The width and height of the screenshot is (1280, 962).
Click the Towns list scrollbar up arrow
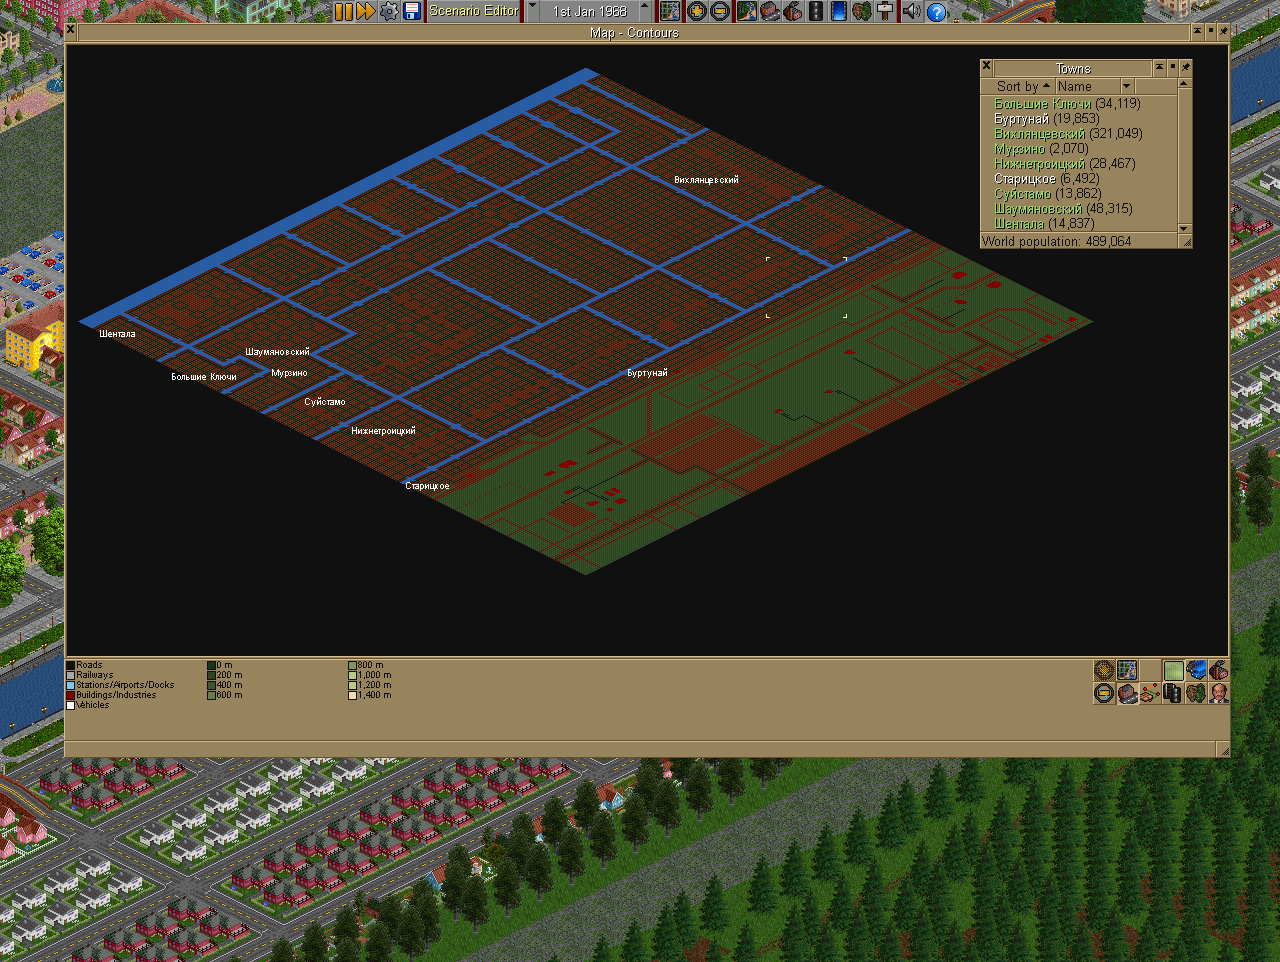[1185, 84]
